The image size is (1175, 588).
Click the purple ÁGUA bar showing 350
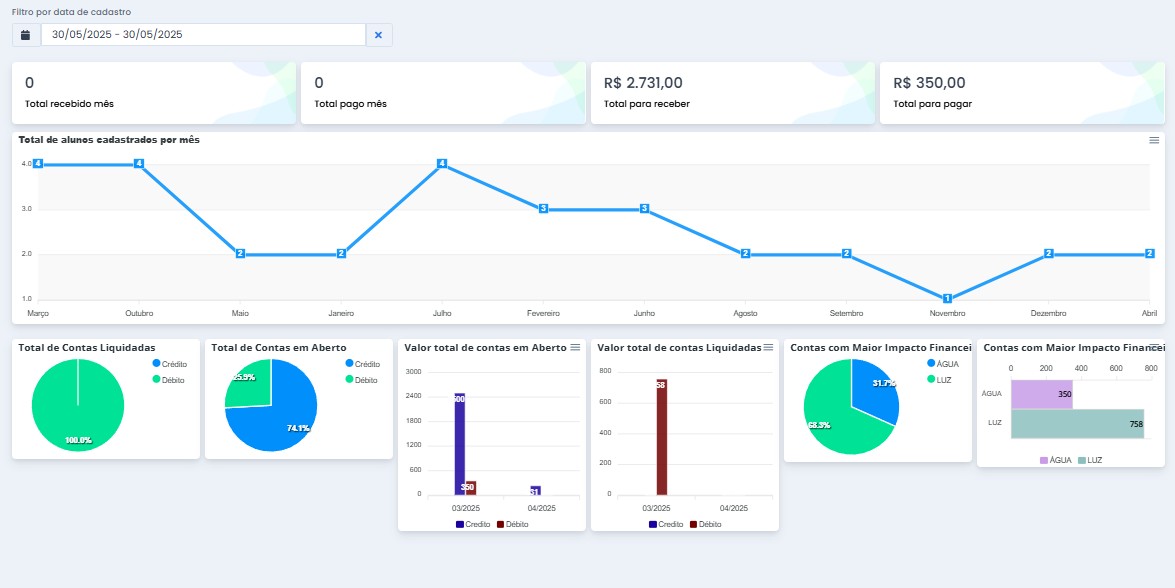[1042, 394]
